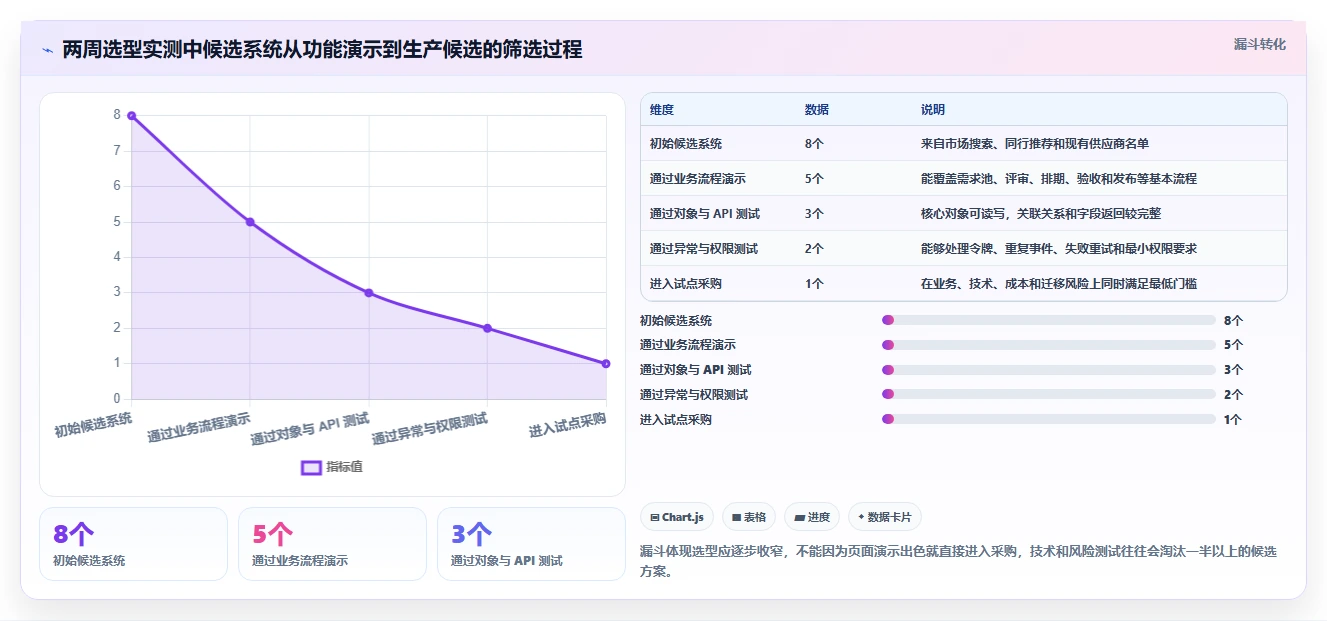This screenshot has width=1327, height=621.
Task: Click progress list label 初始候选系统
Action: (x=676, y=320)
